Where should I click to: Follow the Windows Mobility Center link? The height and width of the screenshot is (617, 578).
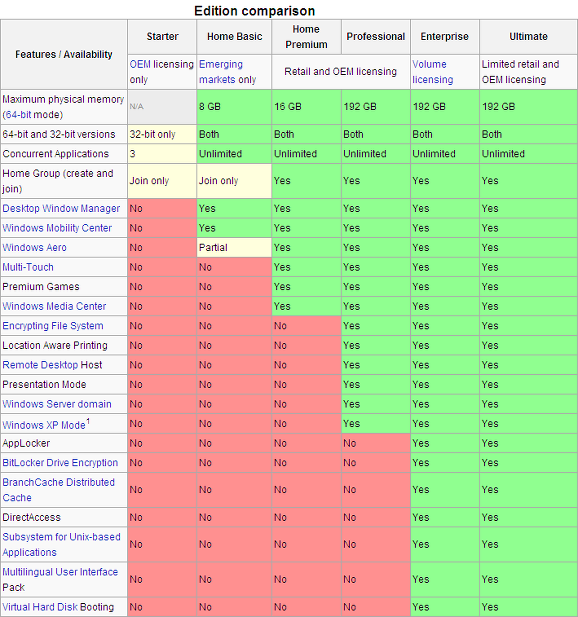click(57, 228)
